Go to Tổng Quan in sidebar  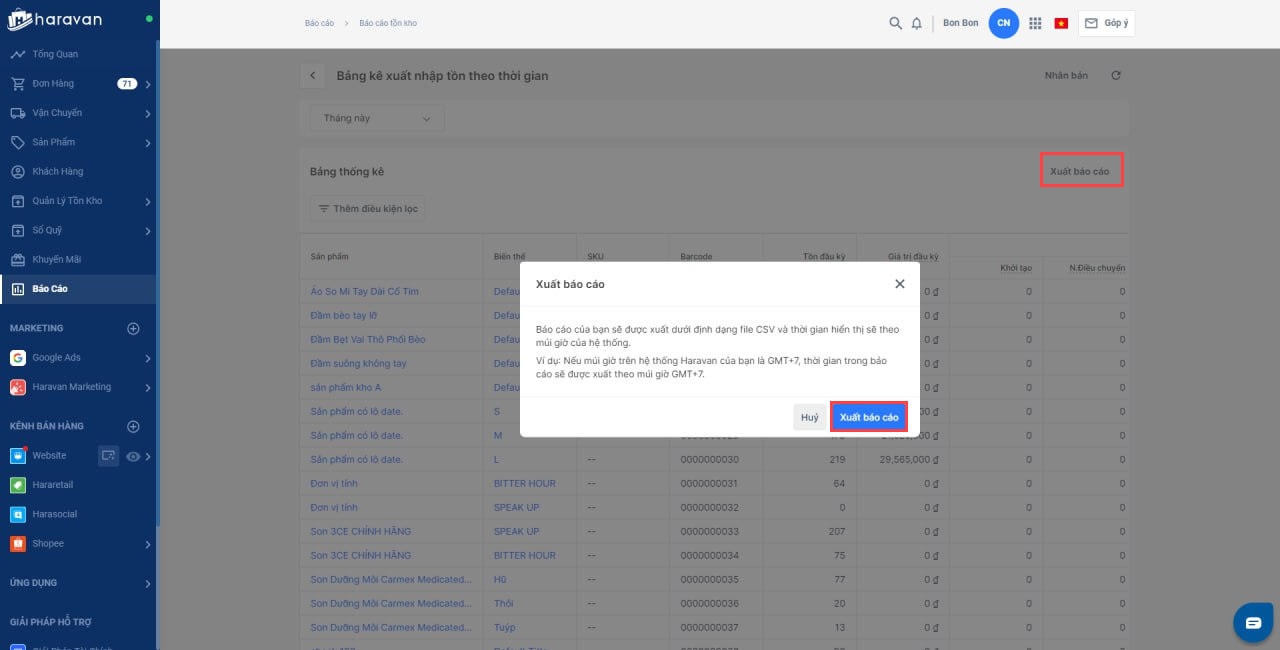[55, 54]
